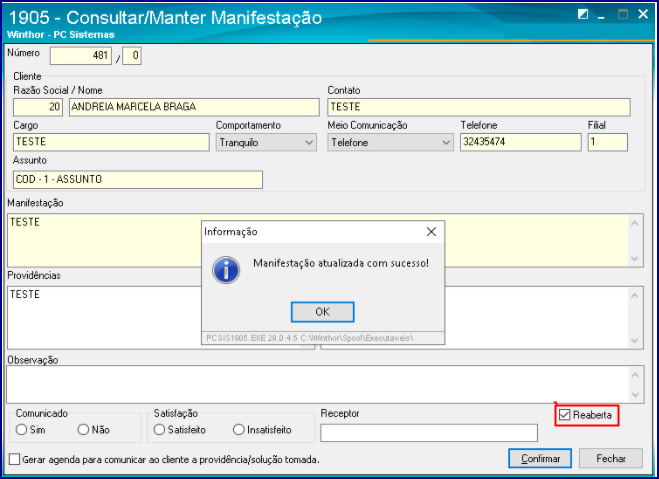Screen dimensions: 659x479
Task: Open the Meio Comunicação dropdown
Action: pos(390,142)
